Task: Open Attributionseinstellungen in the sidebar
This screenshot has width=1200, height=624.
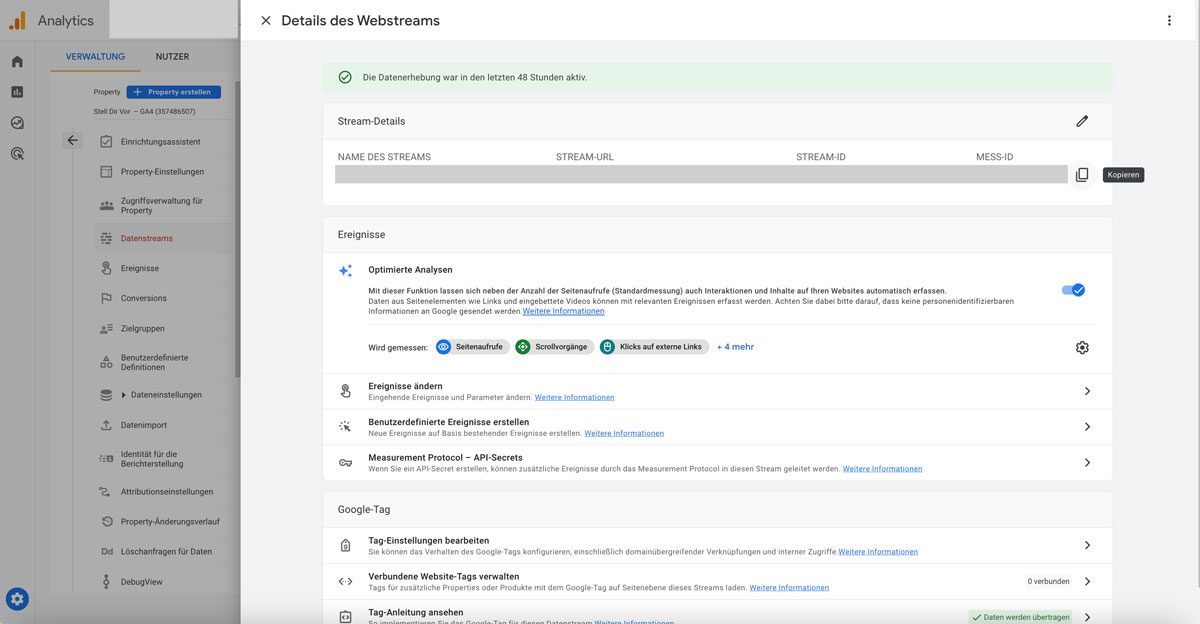Action: 166,492
